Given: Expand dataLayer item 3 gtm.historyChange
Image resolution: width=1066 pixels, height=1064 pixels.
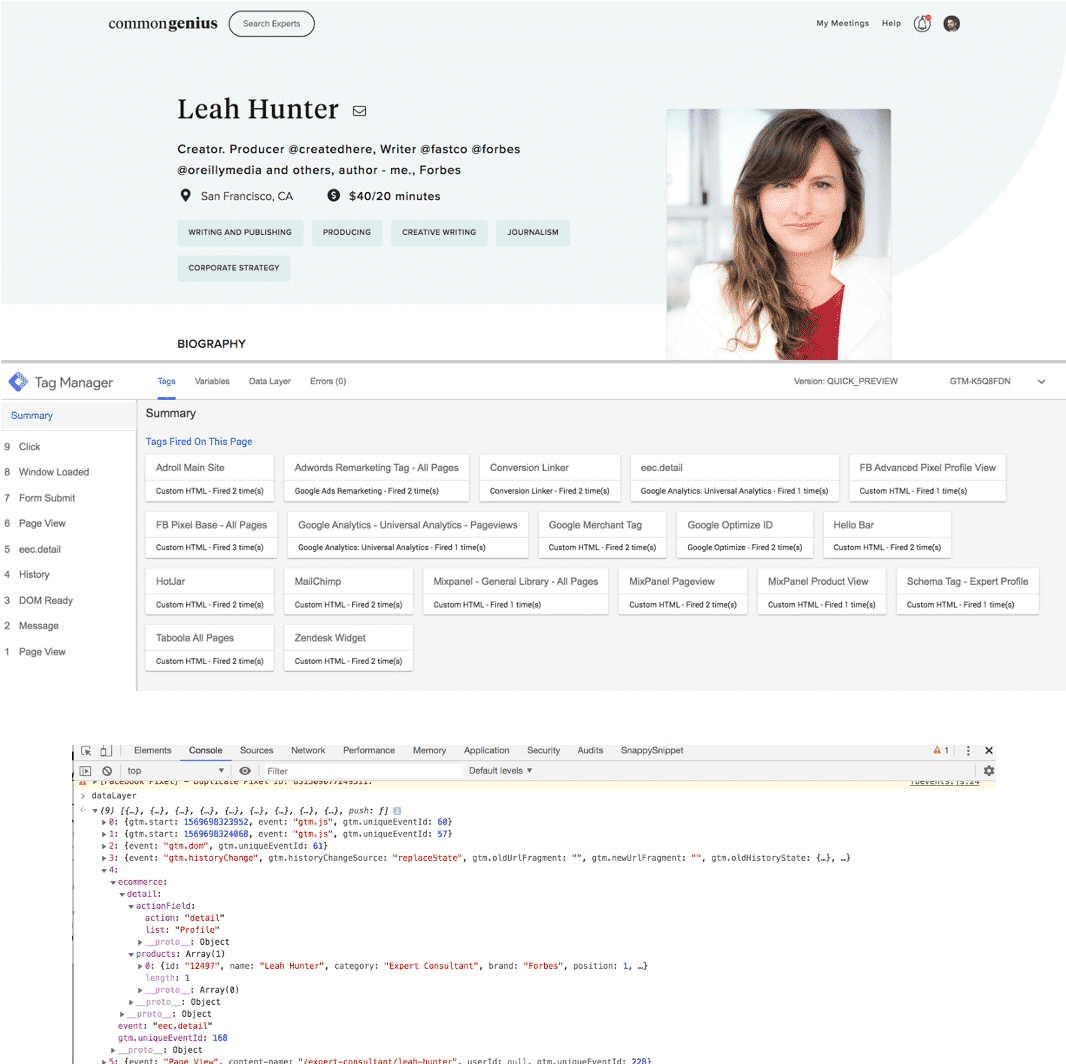Looking at the screenshot, I should tap(104, 859).
